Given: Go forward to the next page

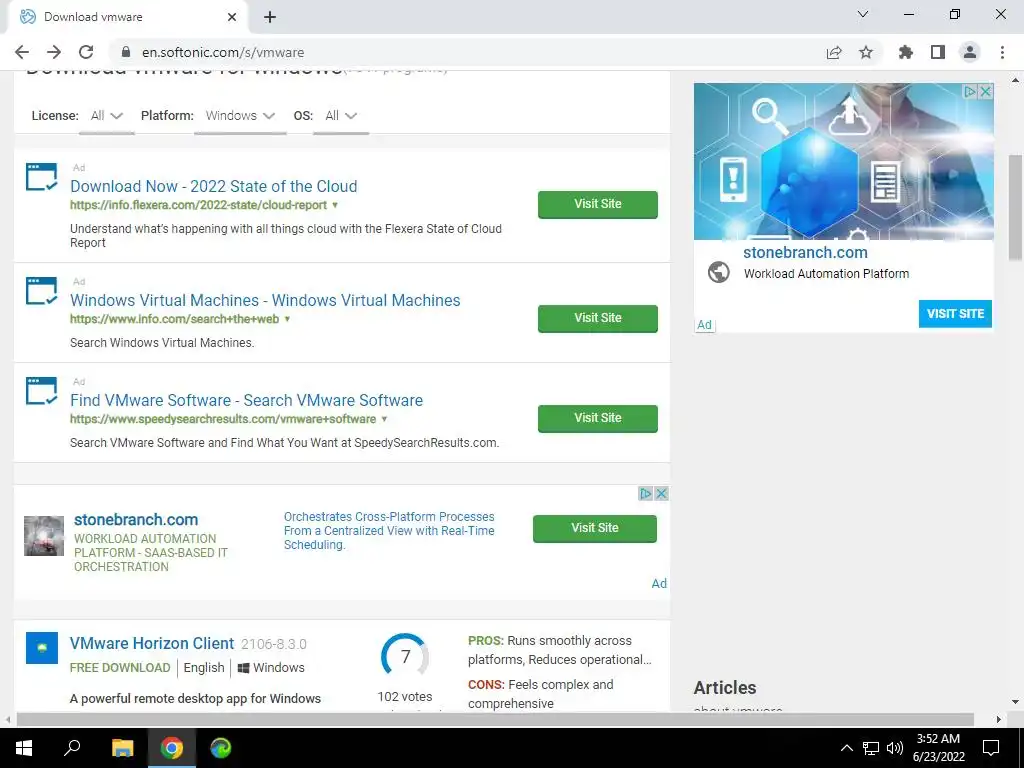Looking at the screenshot, I should click(x=54, y=52).
